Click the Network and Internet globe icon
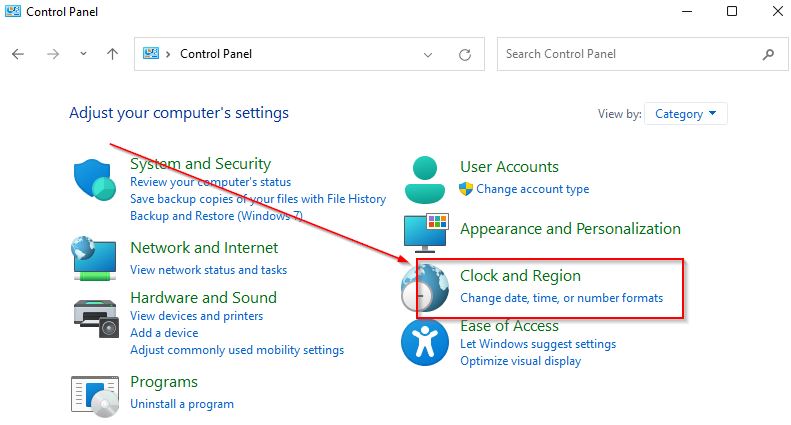Viewport: 791px width, 425px height. click(x=94, y=258)
